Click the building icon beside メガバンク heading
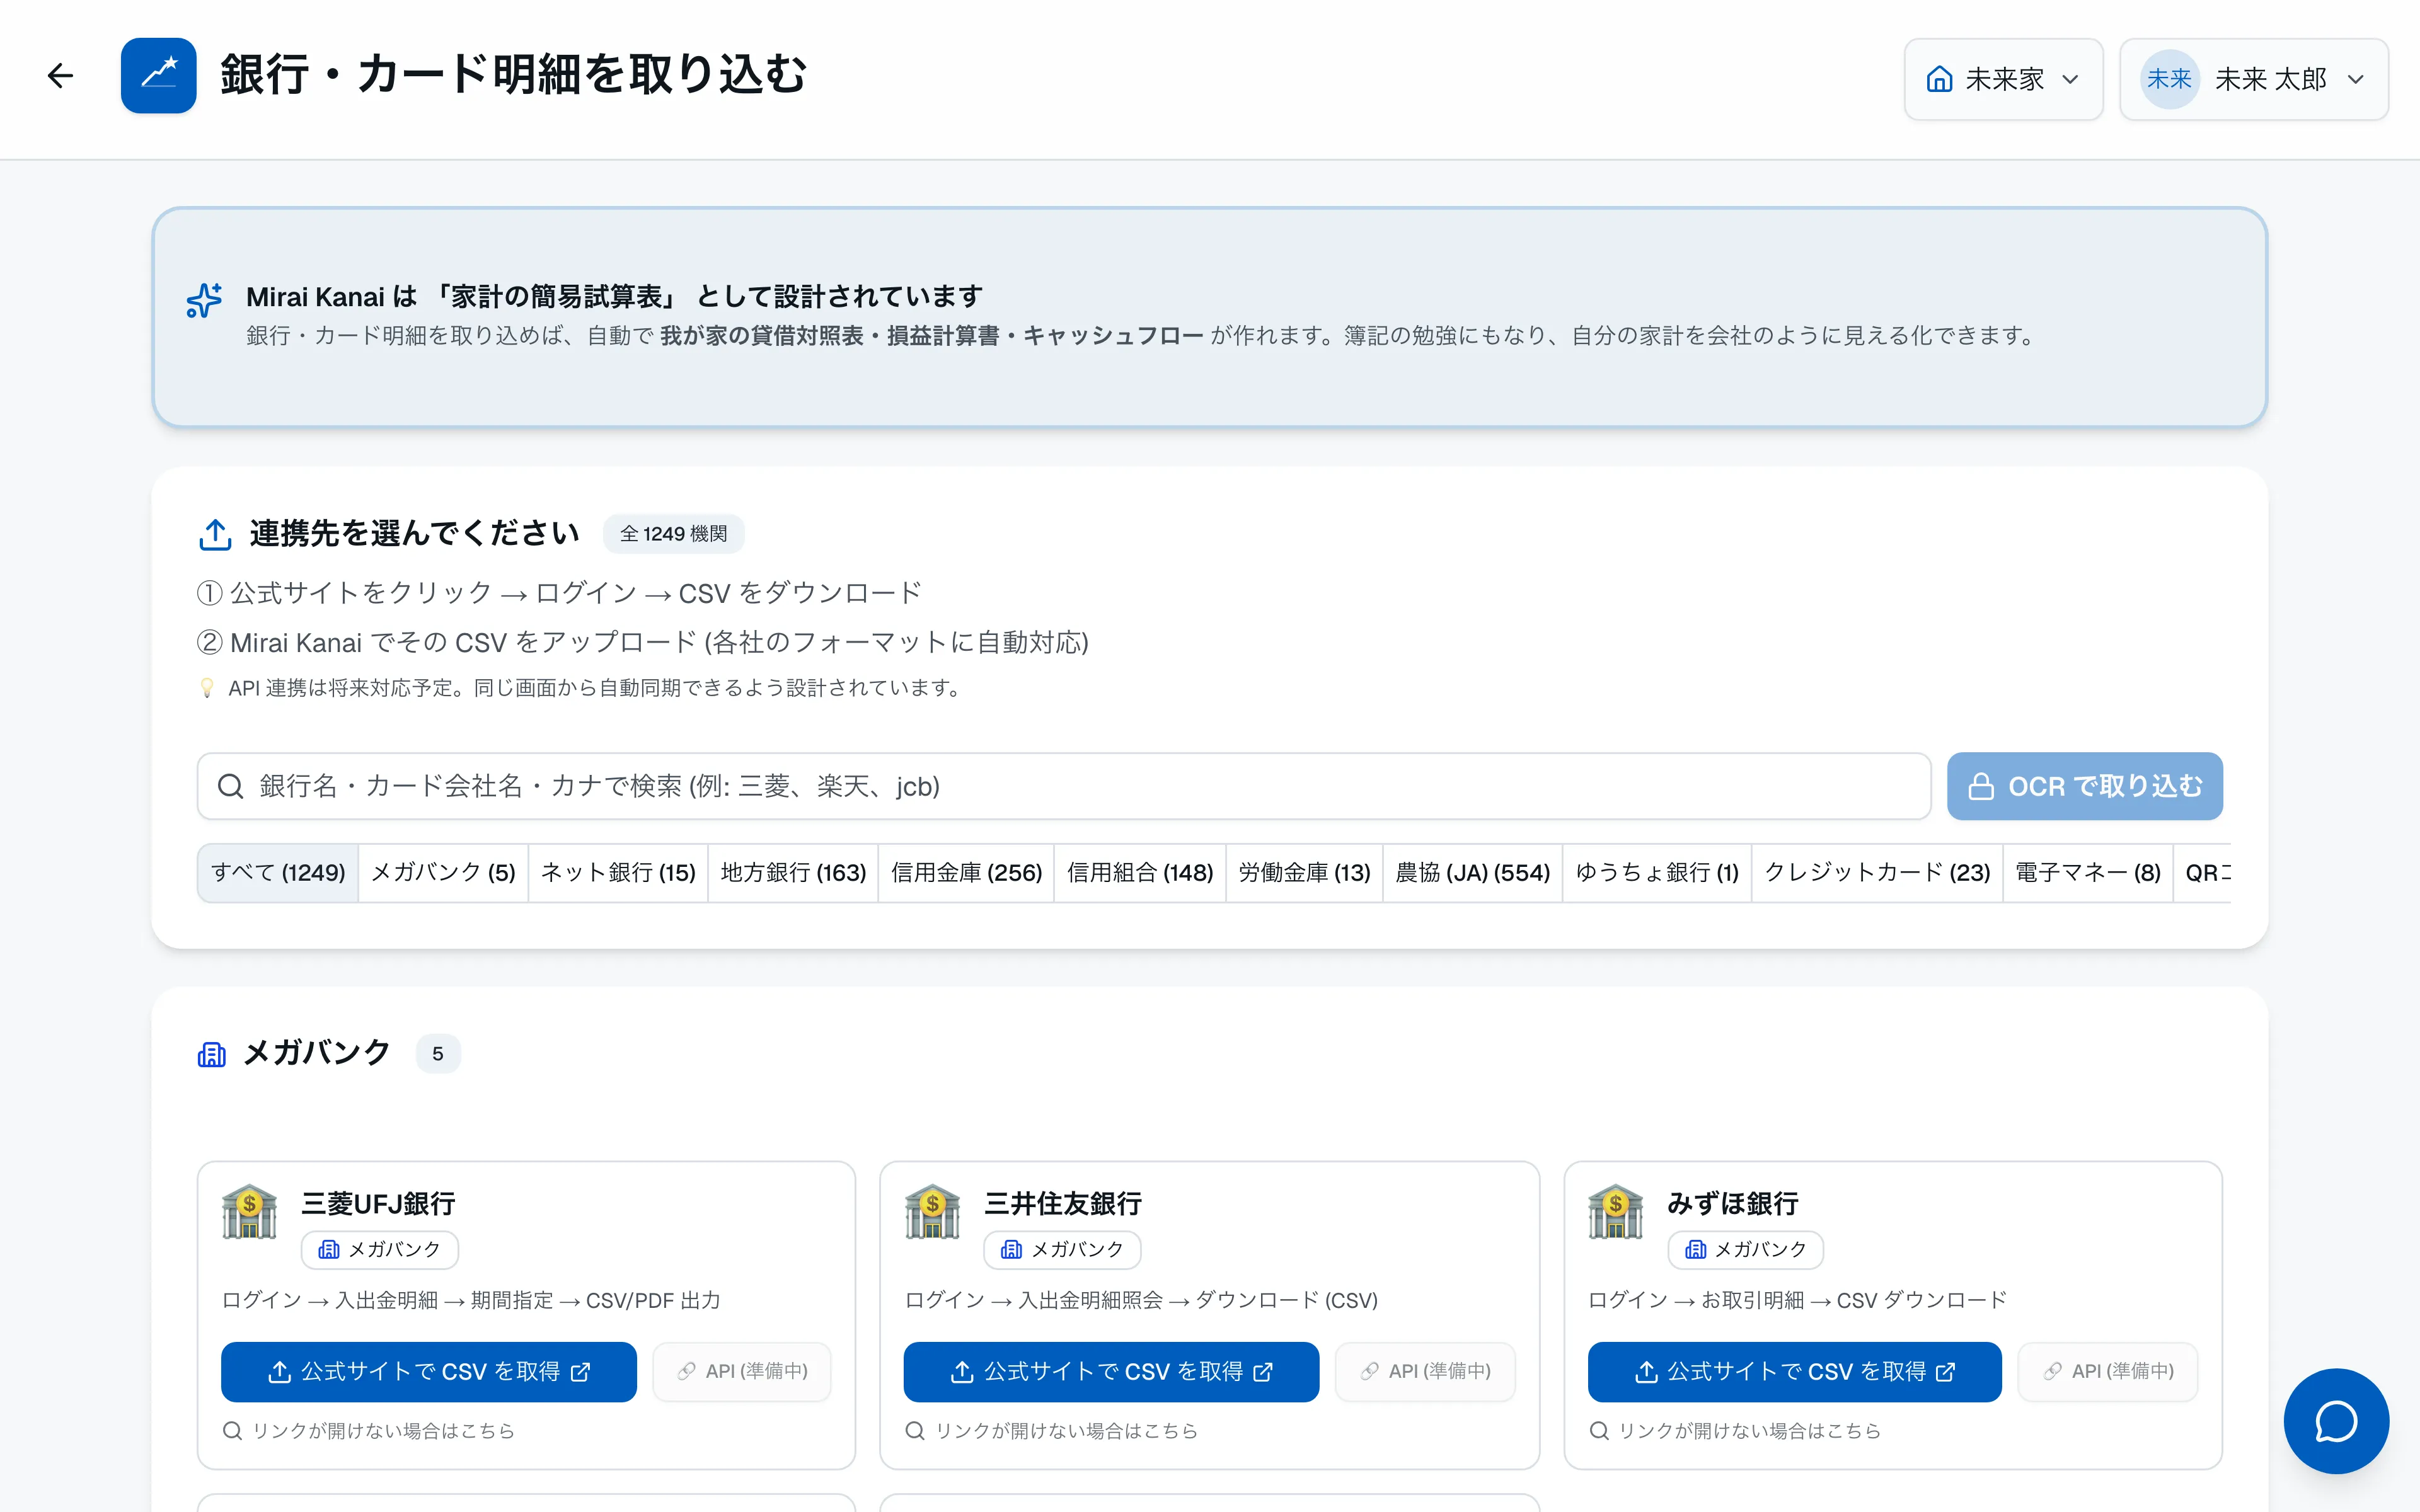 pos(212,1054)
